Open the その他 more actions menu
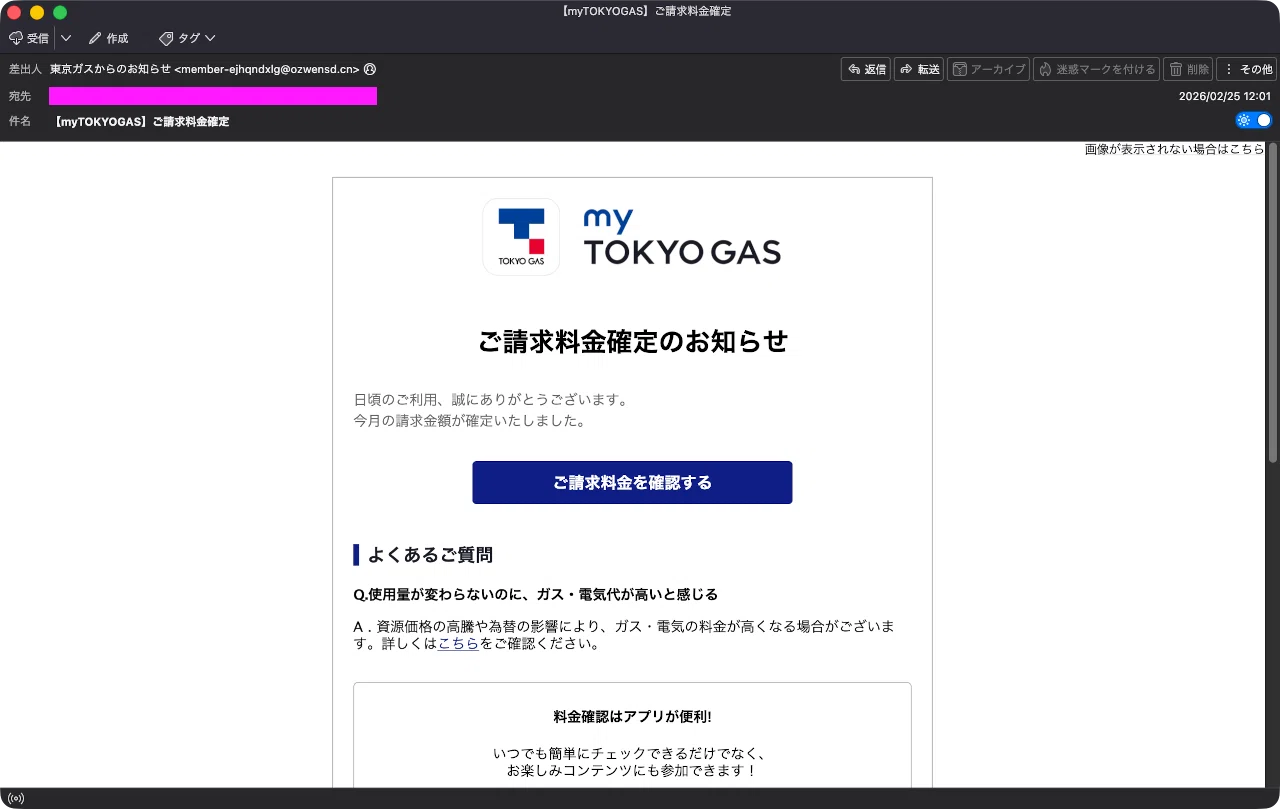The image size is (1280, 809). (1246, 69)
